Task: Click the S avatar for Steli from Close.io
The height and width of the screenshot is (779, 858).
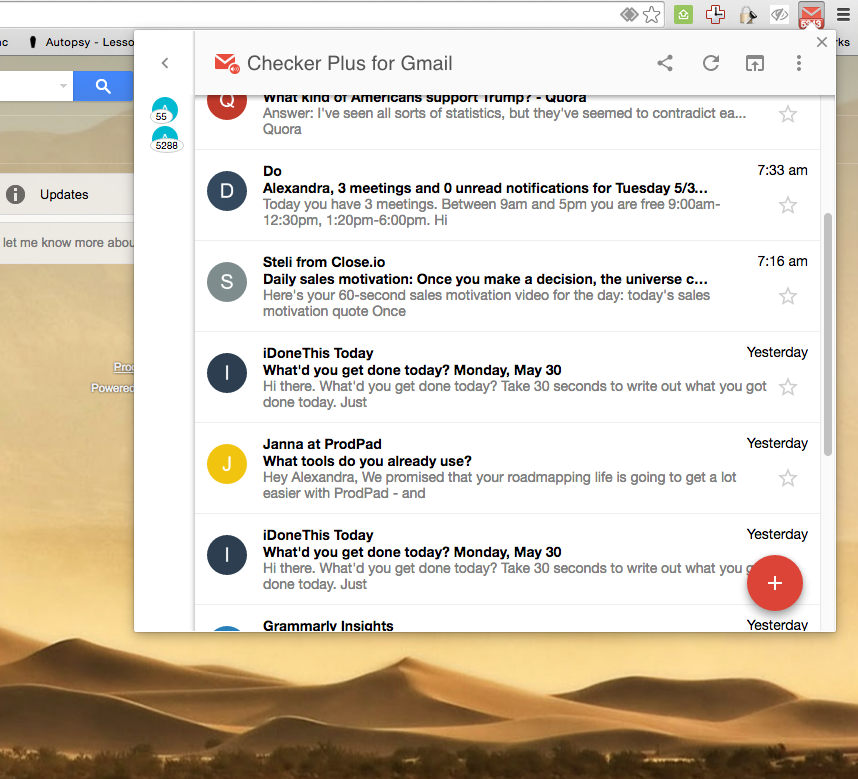Action: [x=227, y=282]
